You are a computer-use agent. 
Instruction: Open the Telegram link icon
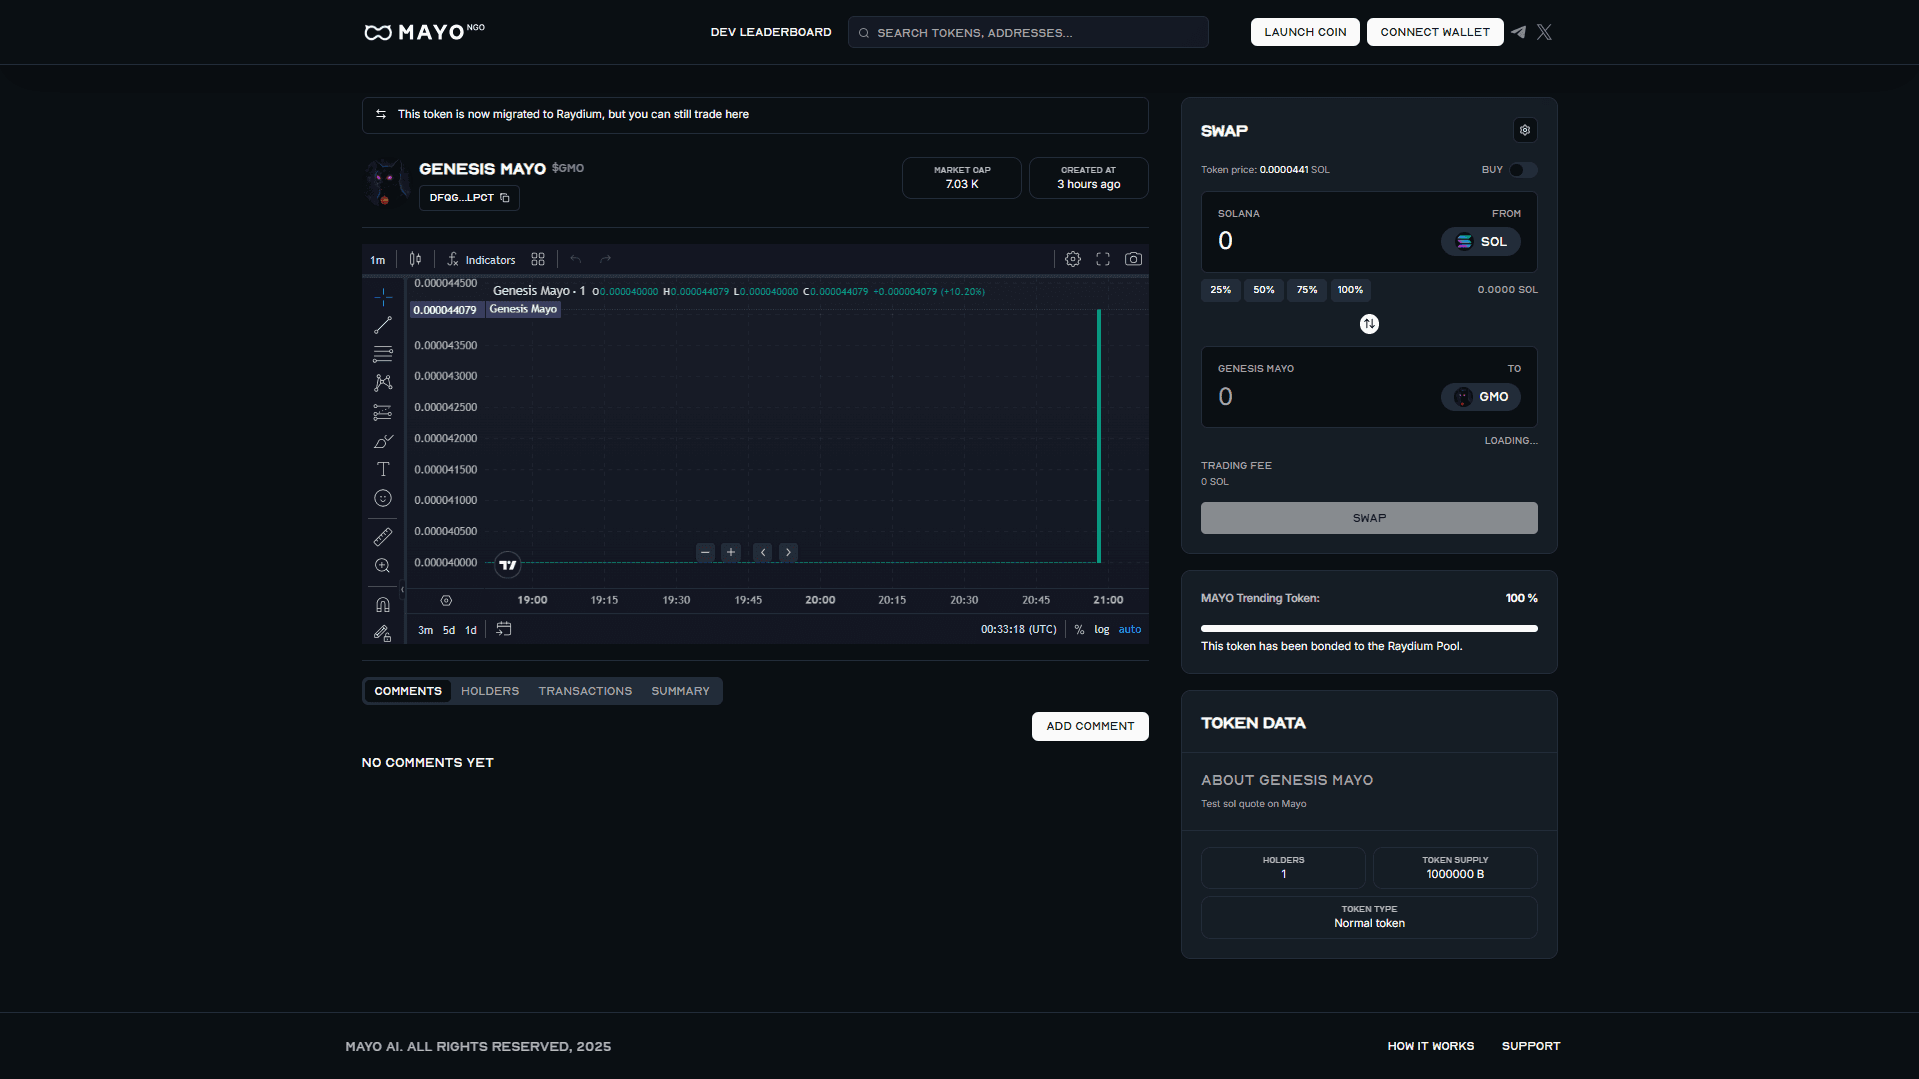(x=1518, y=32)
